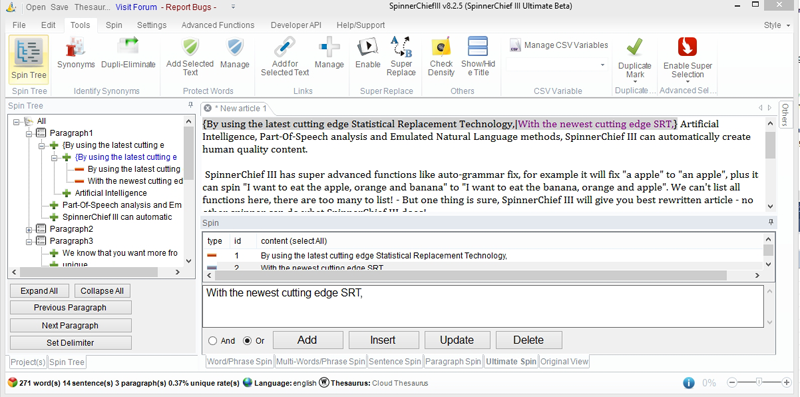Adjust the zoom slider in status bar
Image resolution: width=800 pixels, height=397 pixels.
pyautogui.click(x=760, y=382)
